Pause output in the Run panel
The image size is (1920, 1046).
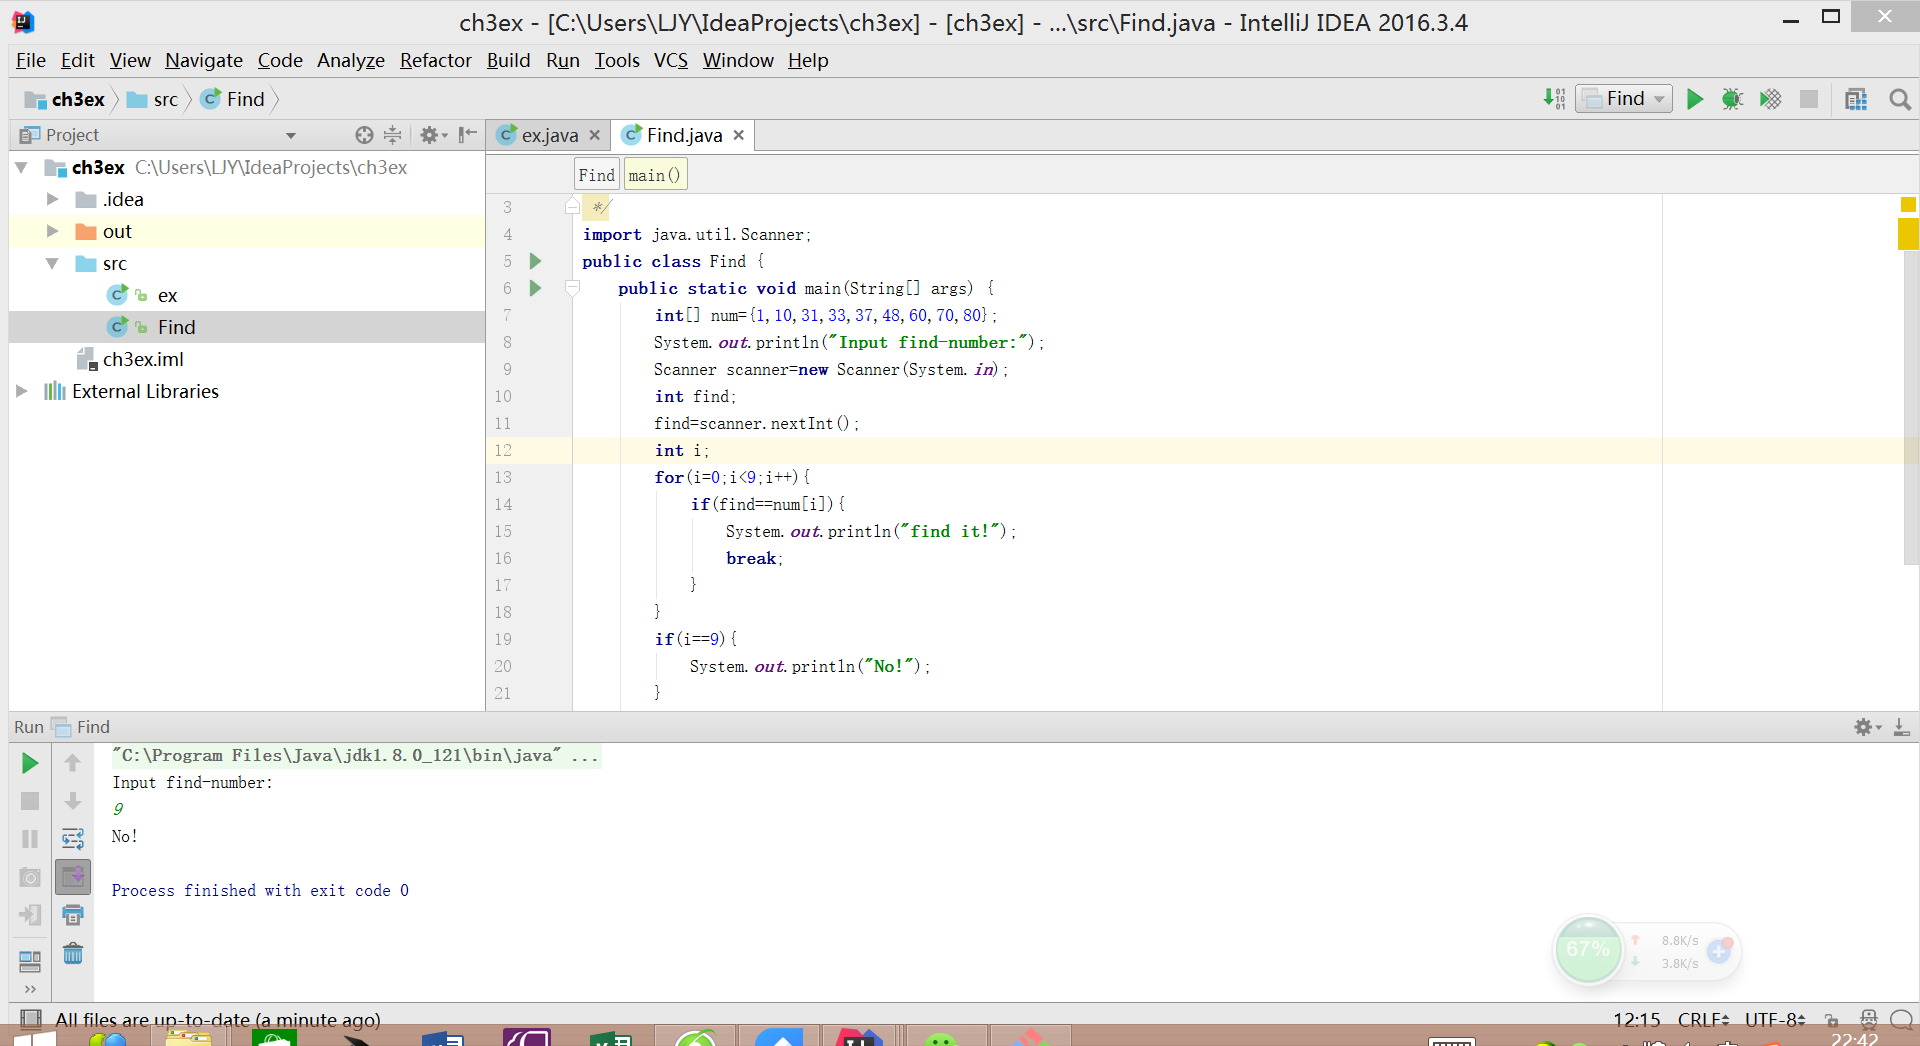[30, 839]
